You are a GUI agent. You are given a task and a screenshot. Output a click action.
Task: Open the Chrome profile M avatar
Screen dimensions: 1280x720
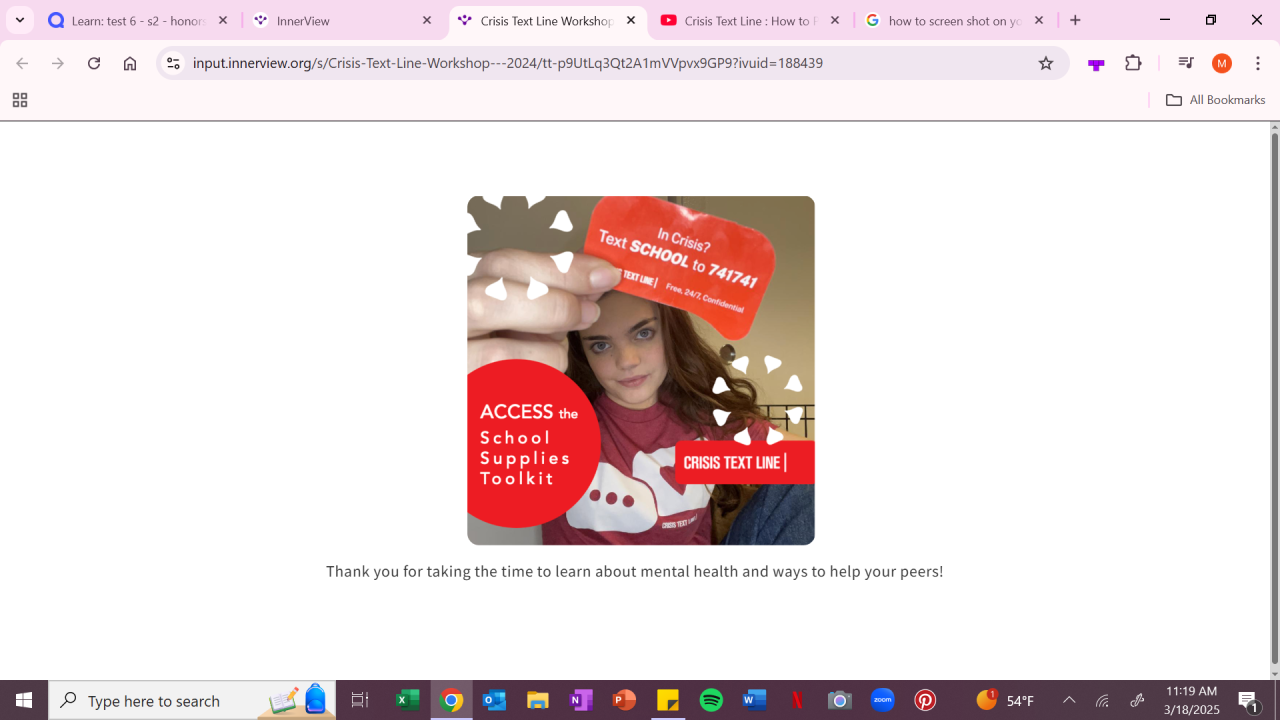tap(1222, 63)
